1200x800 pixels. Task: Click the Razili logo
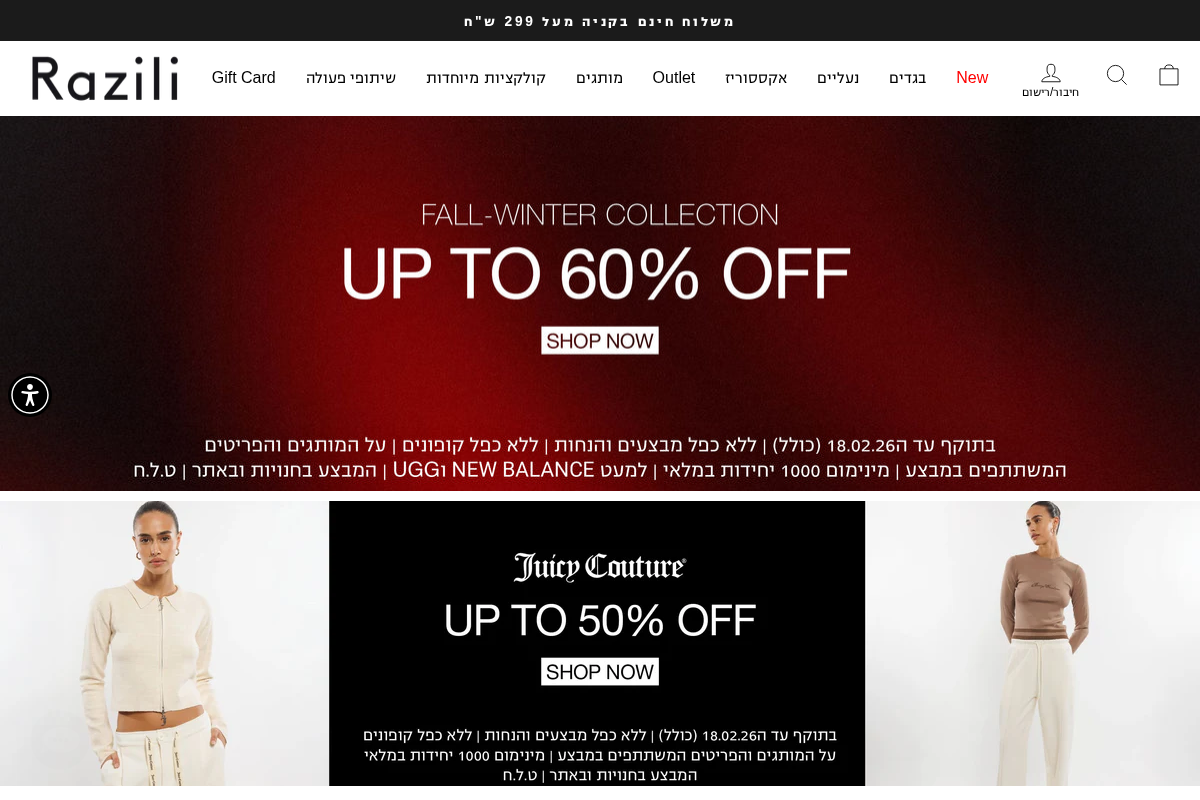tap(105, 78)
